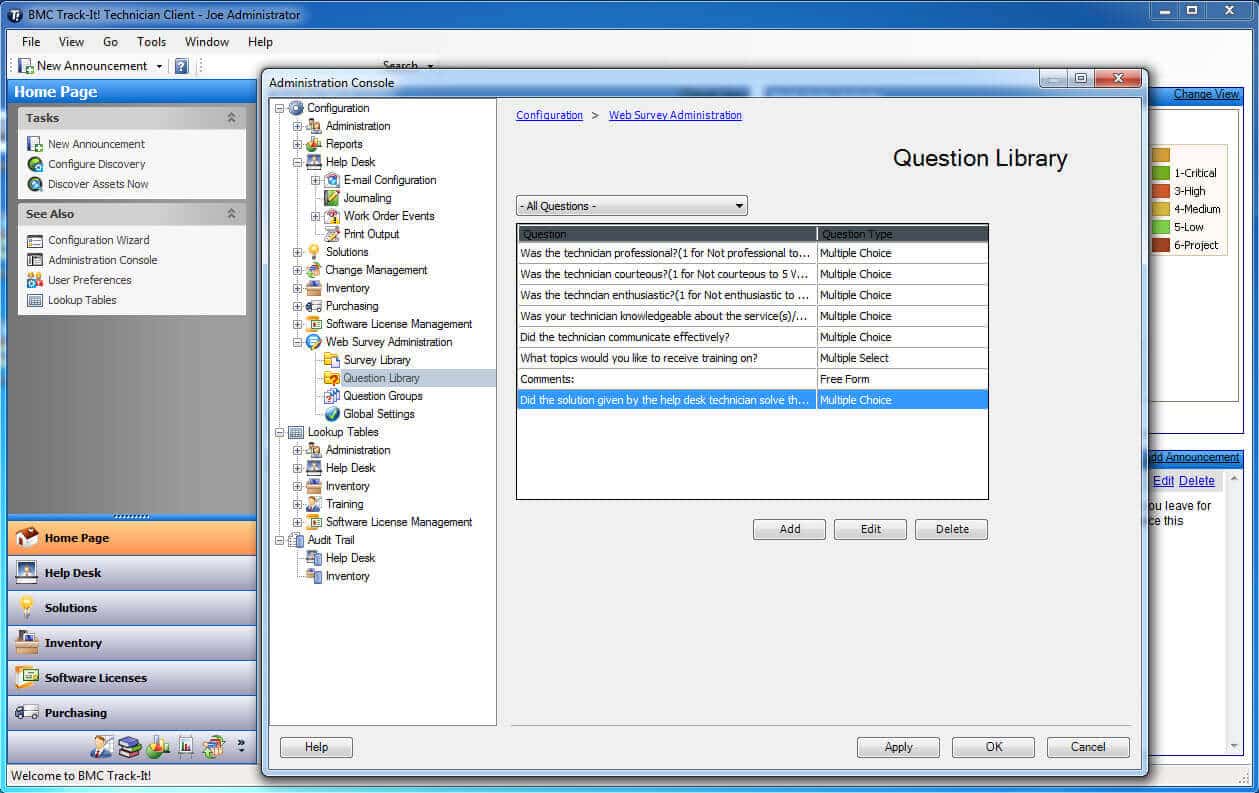Open User Preferences under See Also
The image size is (1259, 793).
pyautogui.click(x=90, y=280)
